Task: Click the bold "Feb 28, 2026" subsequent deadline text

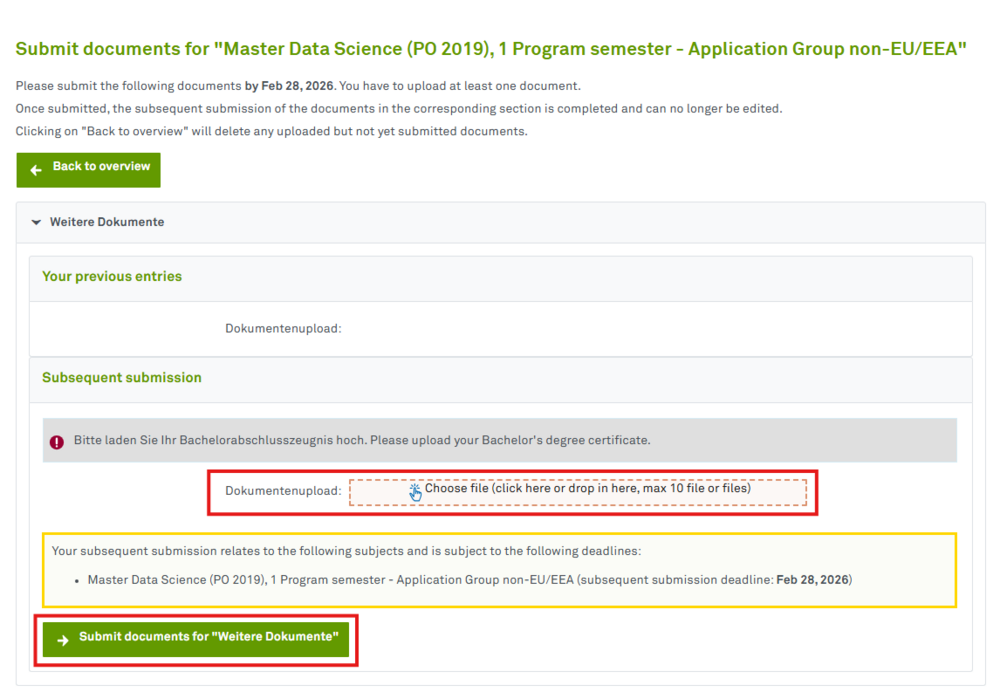Action: click(812, 580)
